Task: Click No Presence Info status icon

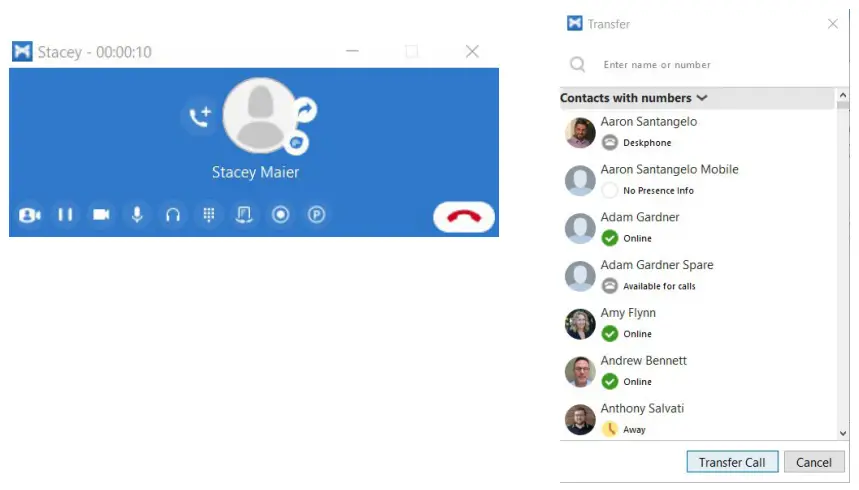Action: 610,190
